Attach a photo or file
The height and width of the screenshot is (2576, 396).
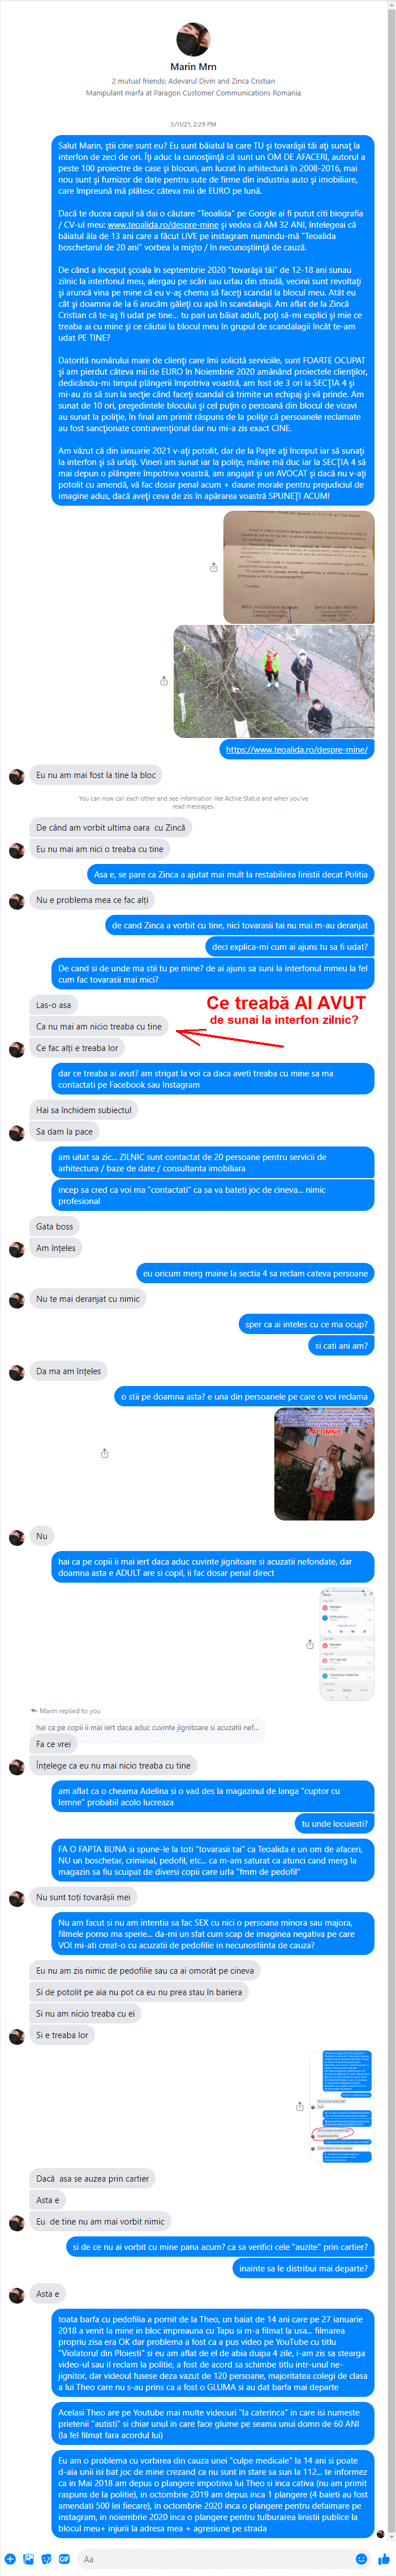28,2558
